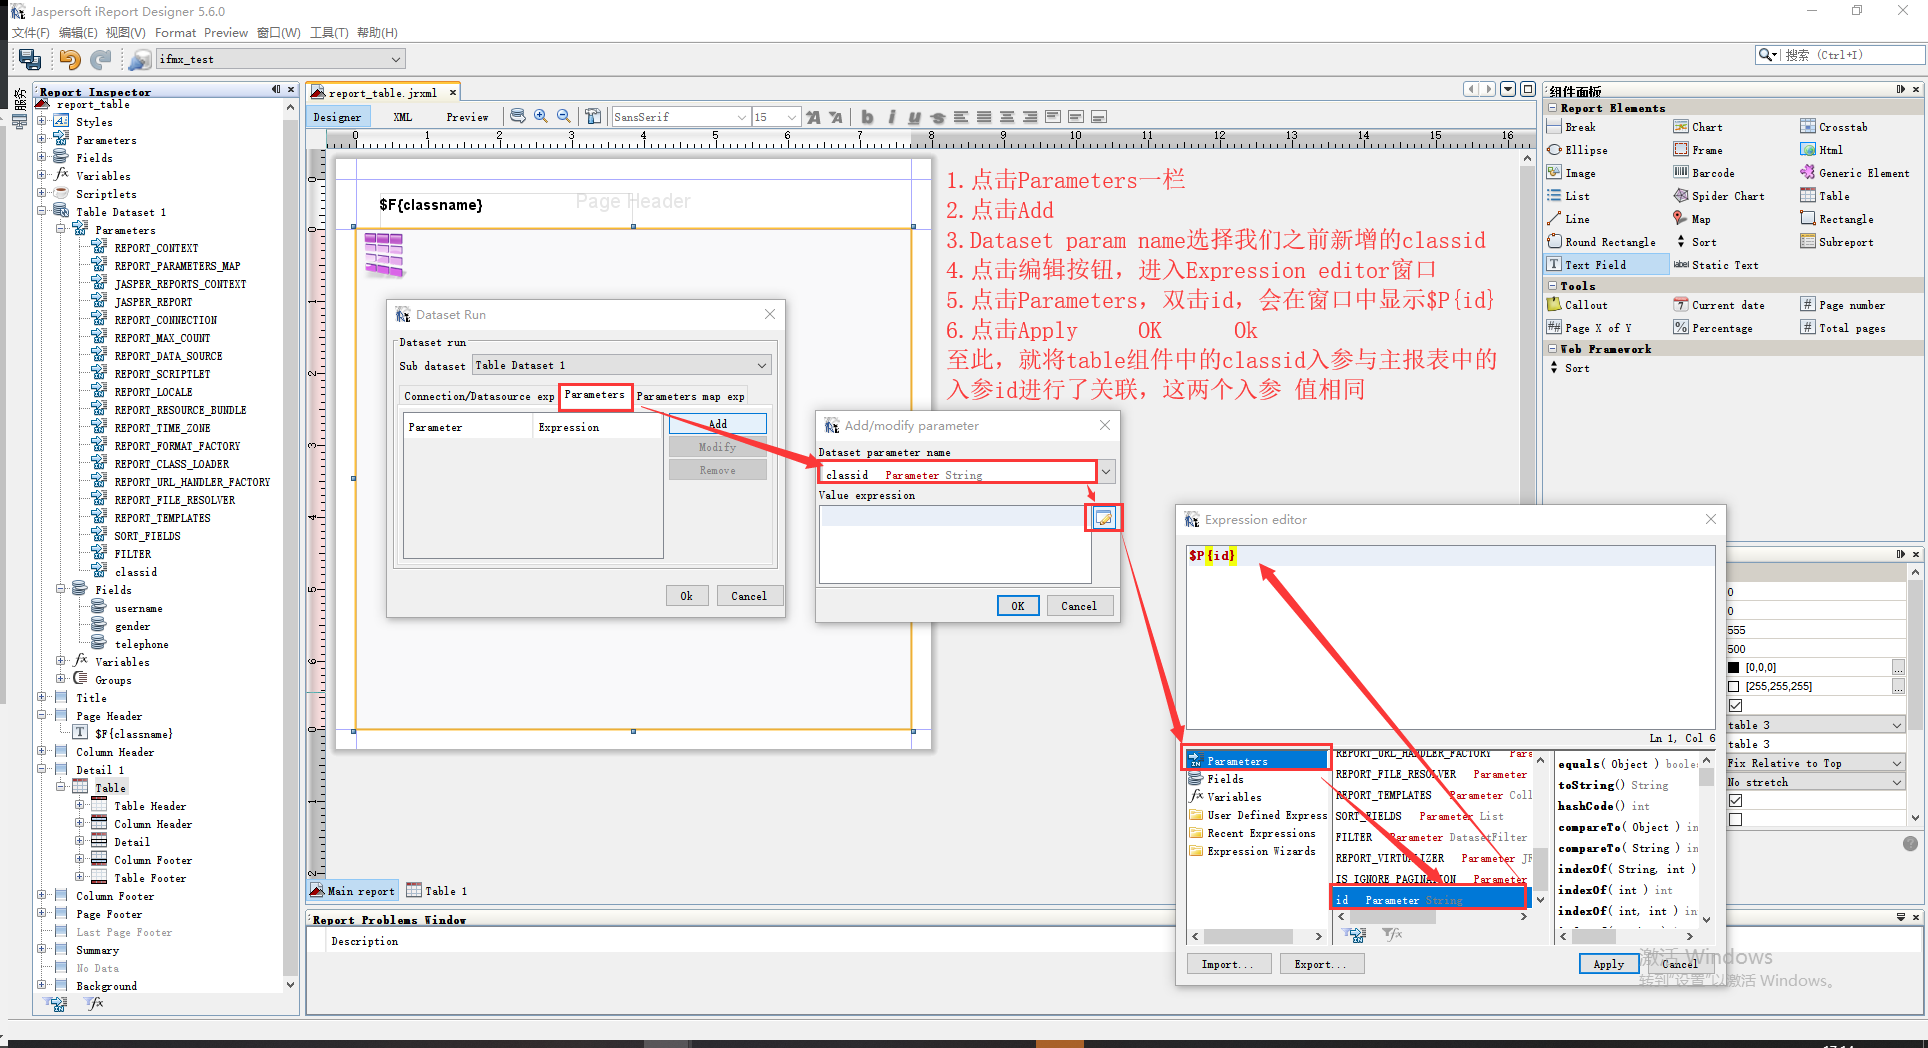Open the Sub dataset dropdown showing Table Dataset 1
The width and height of the screenshot is (1928, 1048).
(761, 364)
